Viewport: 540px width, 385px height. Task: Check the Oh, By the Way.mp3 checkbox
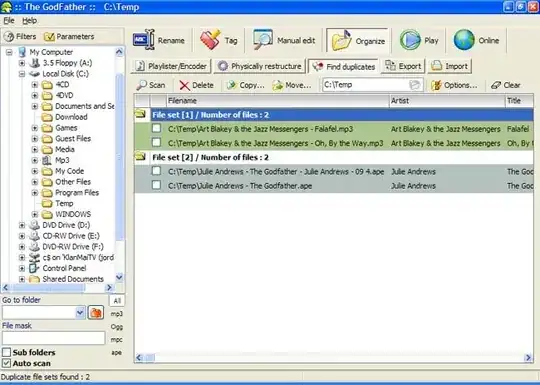pyautogui.click(x=156, y=142)
